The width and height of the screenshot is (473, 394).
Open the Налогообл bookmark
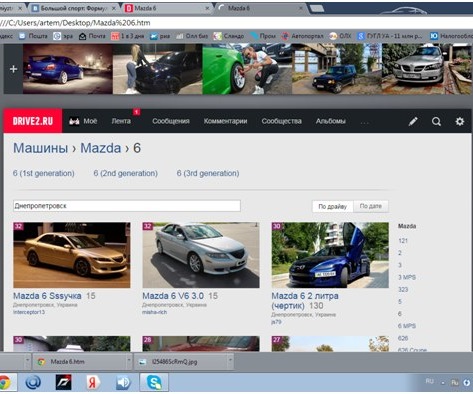coord(451,36)
